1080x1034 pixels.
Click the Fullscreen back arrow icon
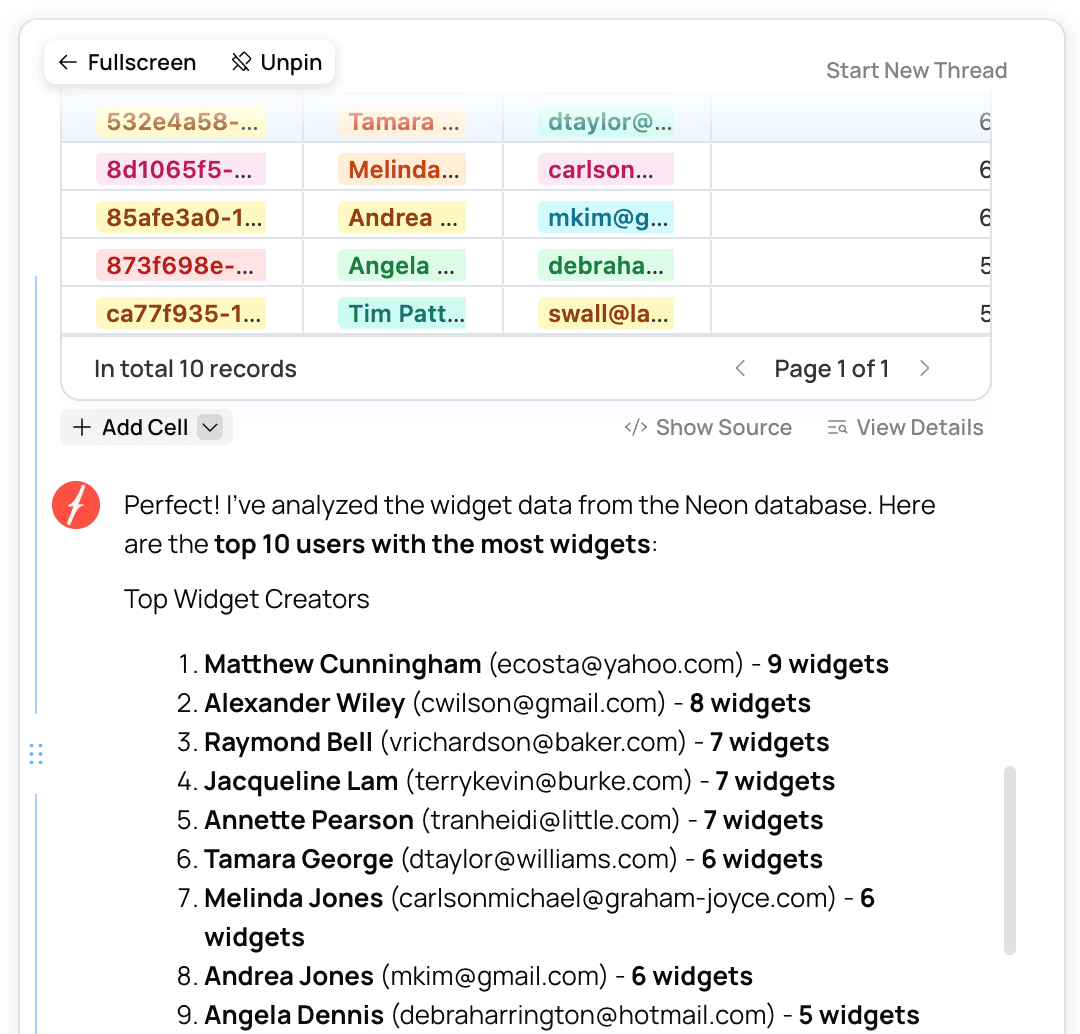click(68, 63)
